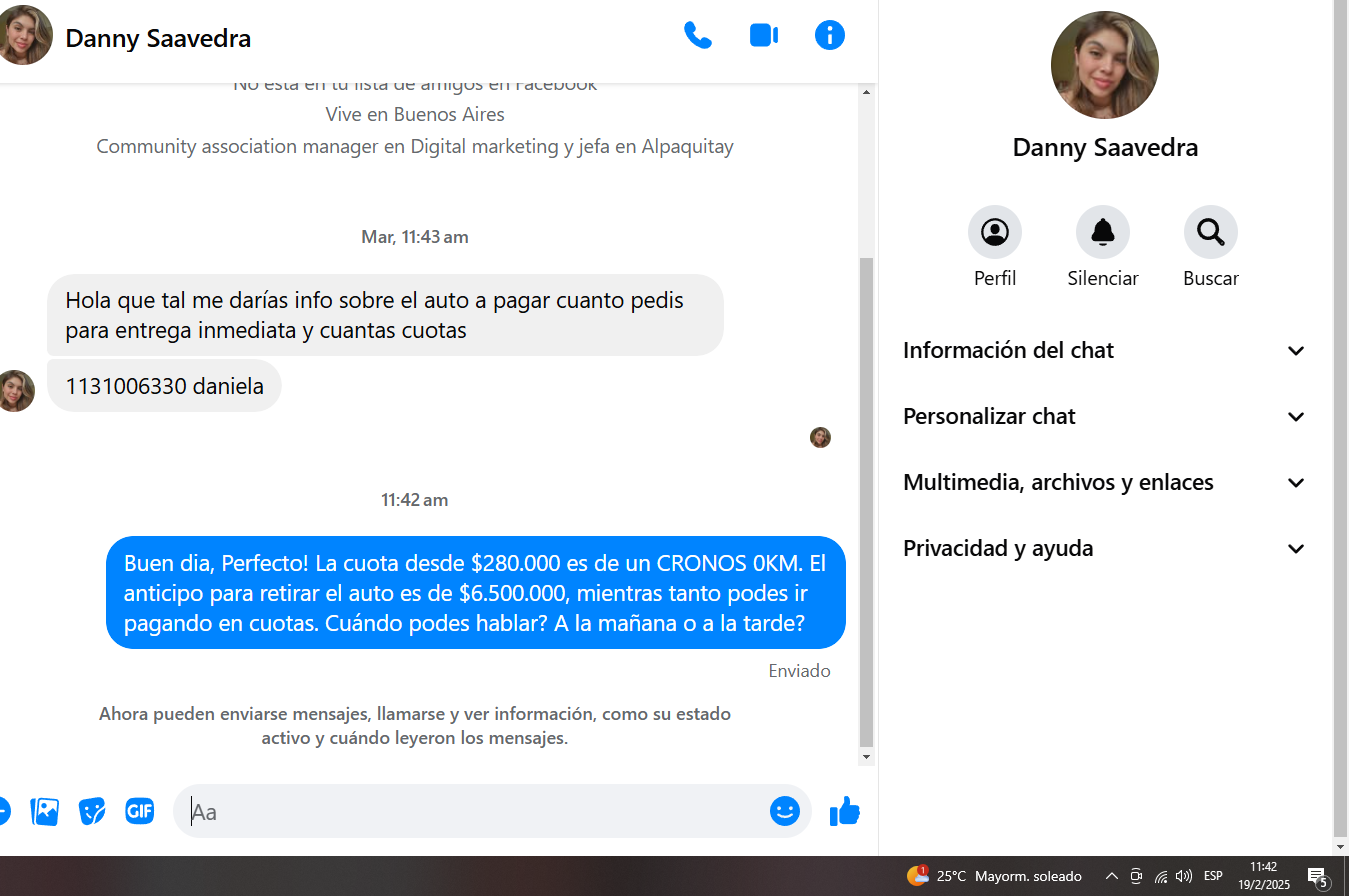Image resolution: width=1349 pixels, height=896 pixels.
Task: Attach a photo using image icon
Action: point(45,811)
